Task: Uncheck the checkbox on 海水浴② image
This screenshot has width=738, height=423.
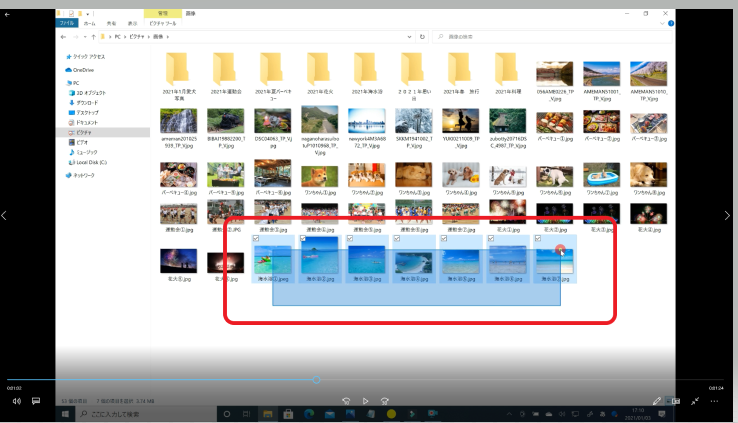Action: (303, 240)
